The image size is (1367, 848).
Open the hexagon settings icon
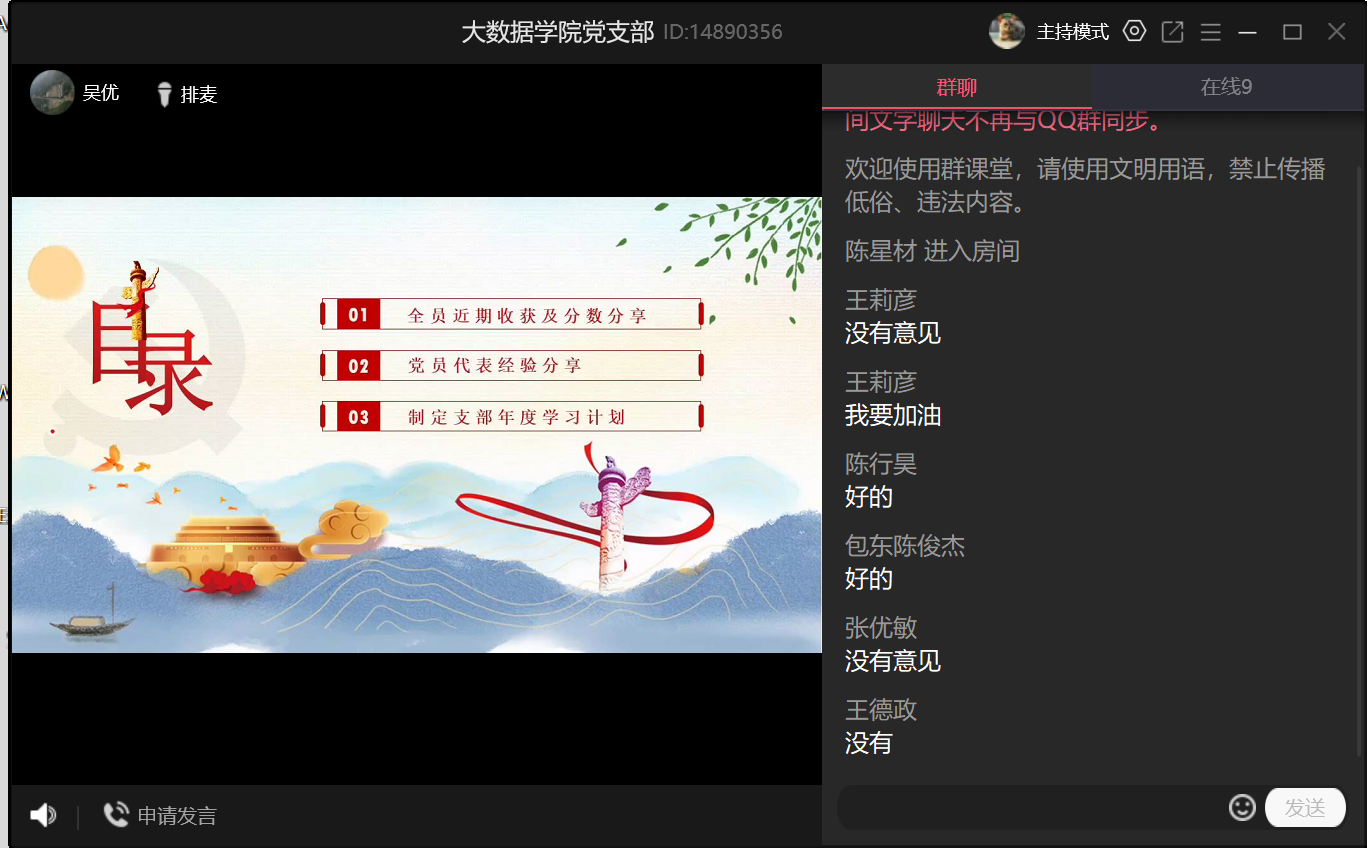(1134, 31)
